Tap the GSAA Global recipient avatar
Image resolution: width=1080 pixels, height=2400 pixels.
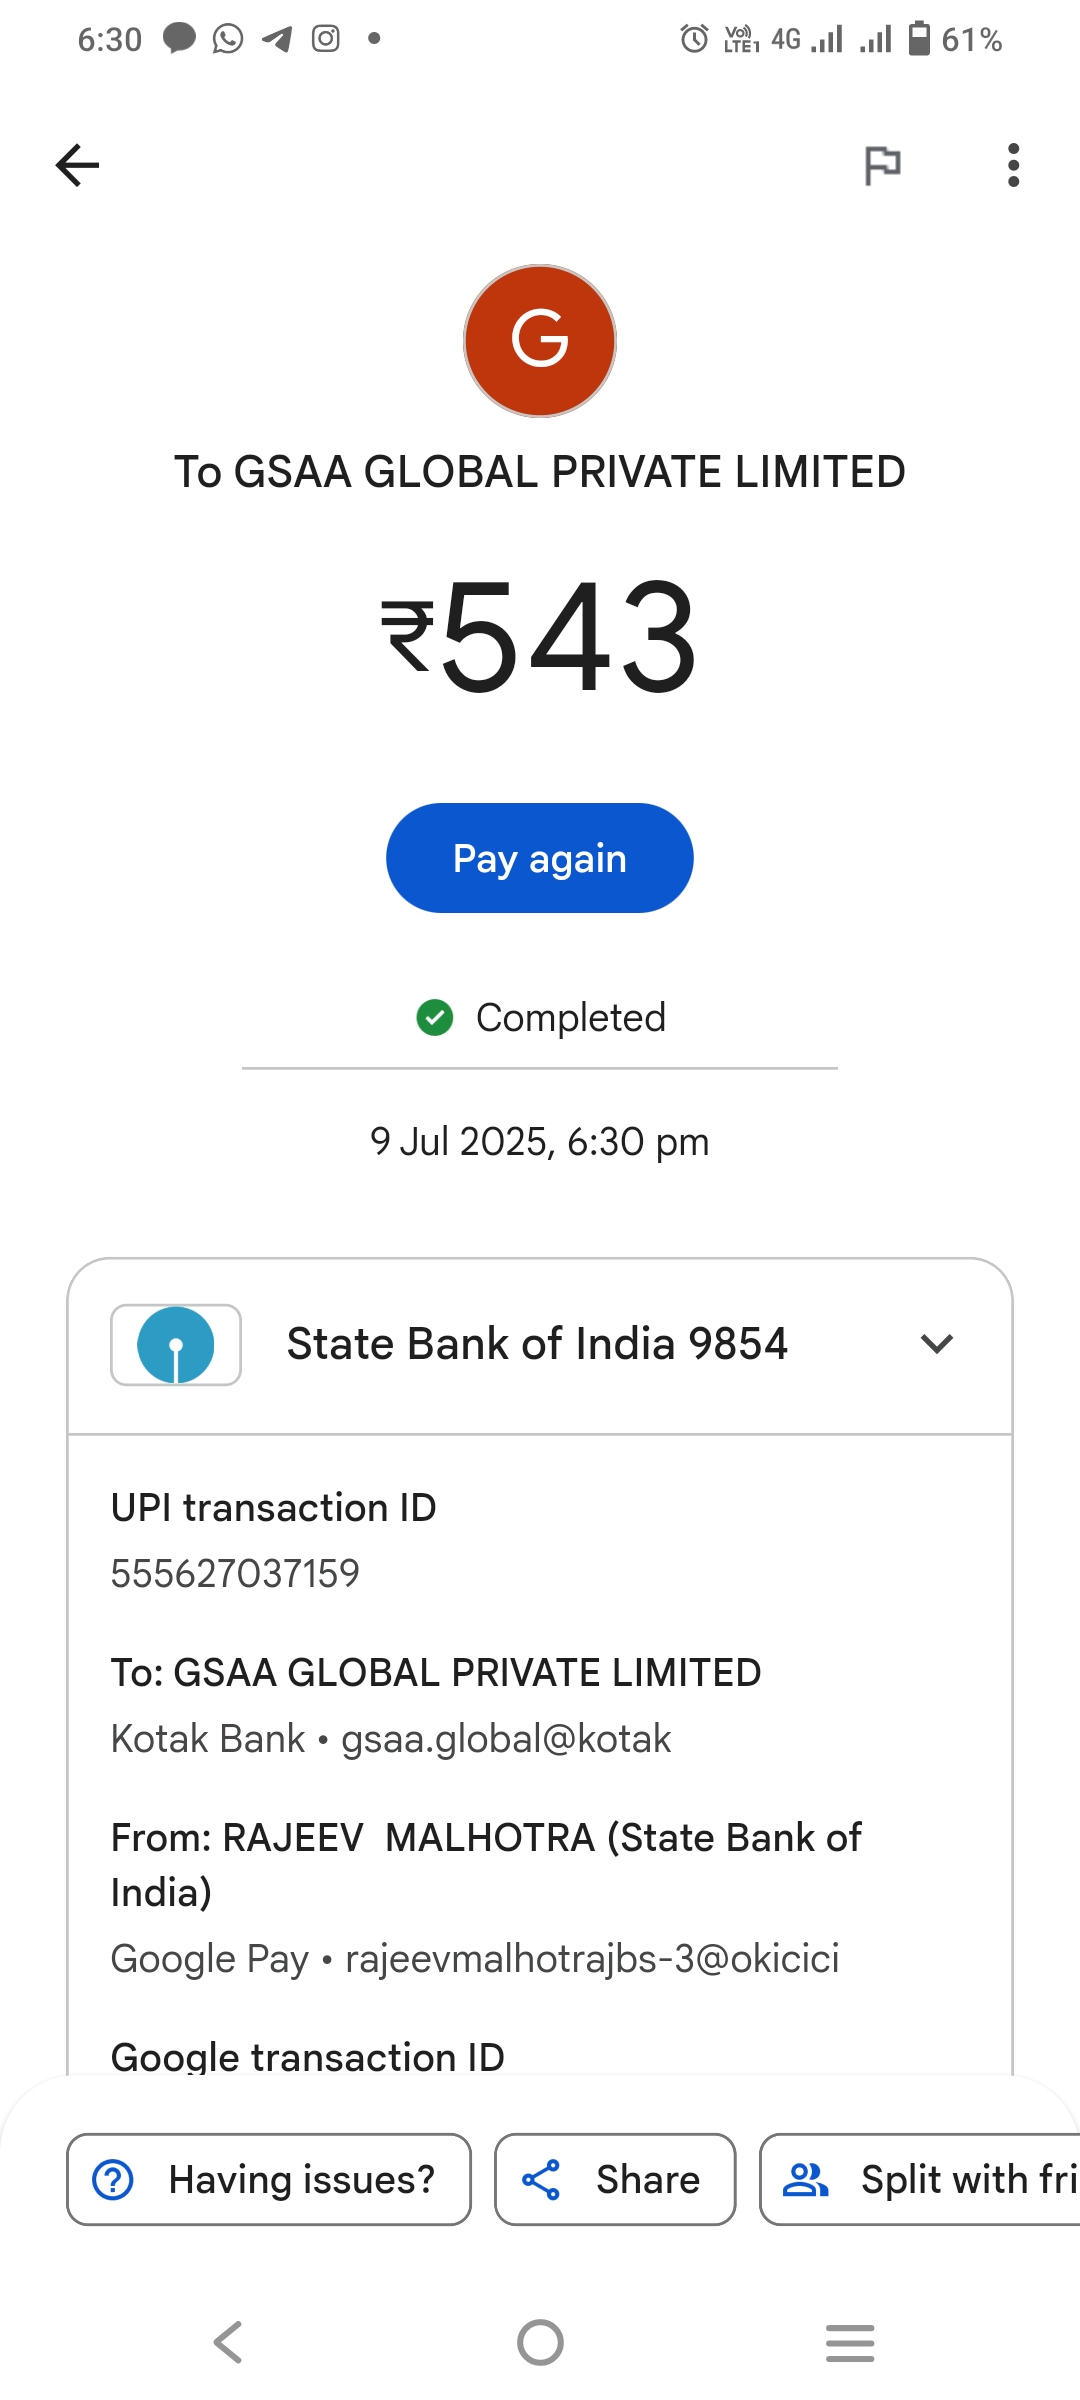pos(540,341)
